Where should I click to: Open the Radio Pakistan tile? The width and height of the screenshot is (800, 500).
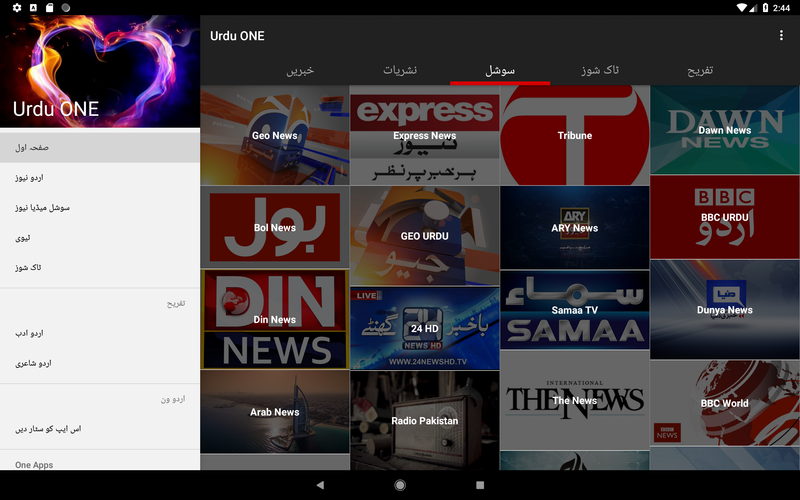424,420
